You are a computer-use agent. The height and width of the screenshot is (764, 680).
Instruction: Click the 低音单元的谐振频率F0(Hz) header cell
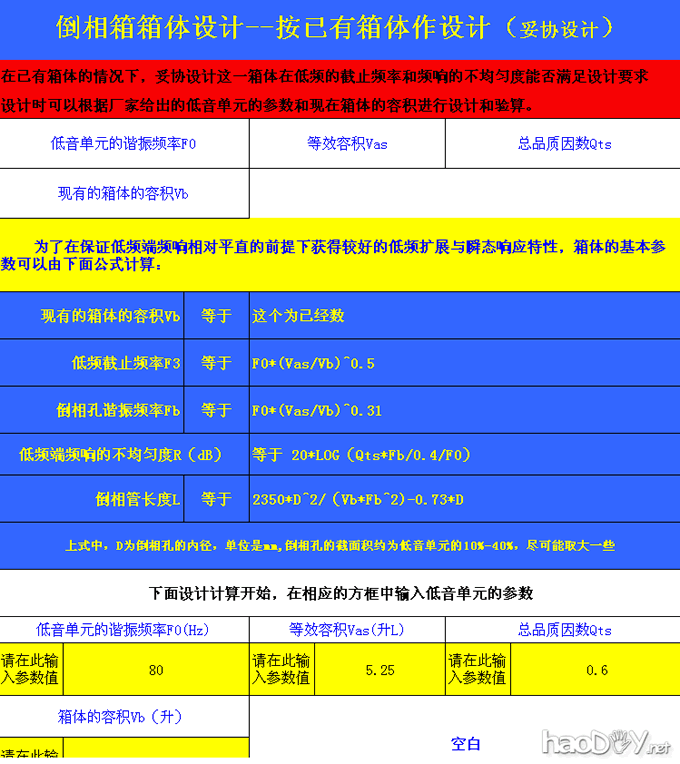(123, 630)
